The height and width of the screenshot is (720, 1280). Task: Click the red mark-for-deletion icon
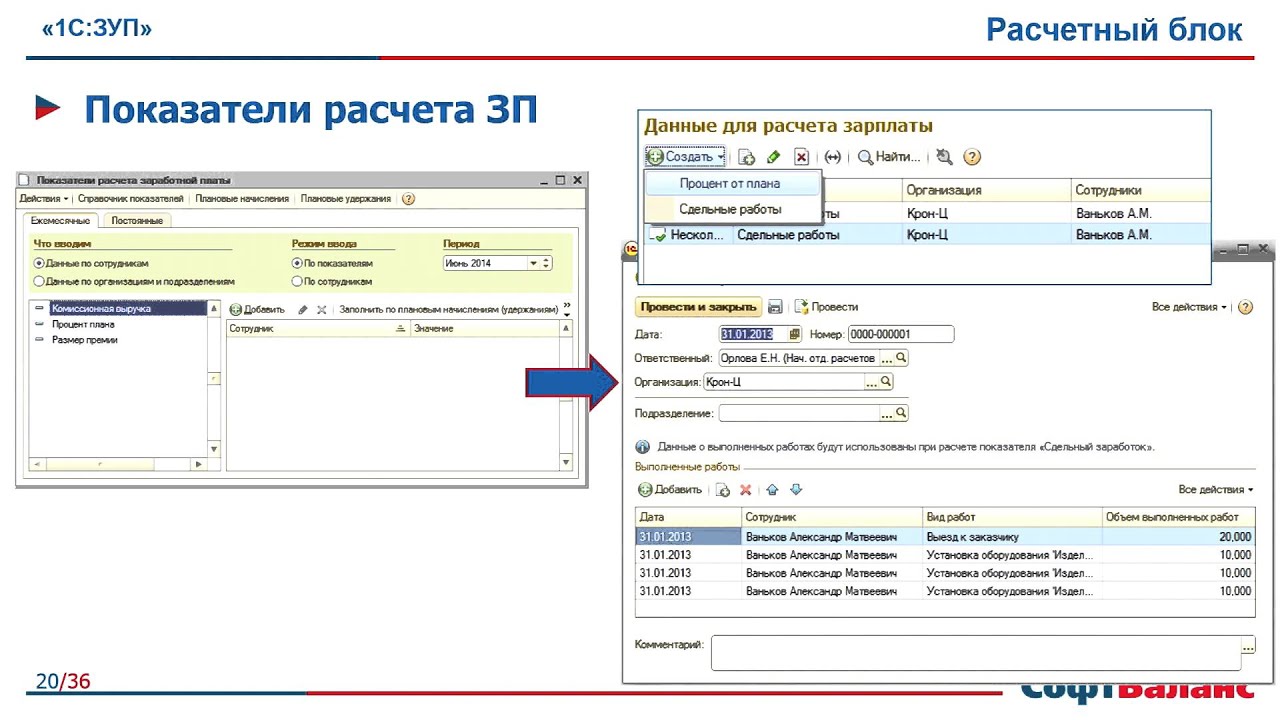tap(801, 157)
